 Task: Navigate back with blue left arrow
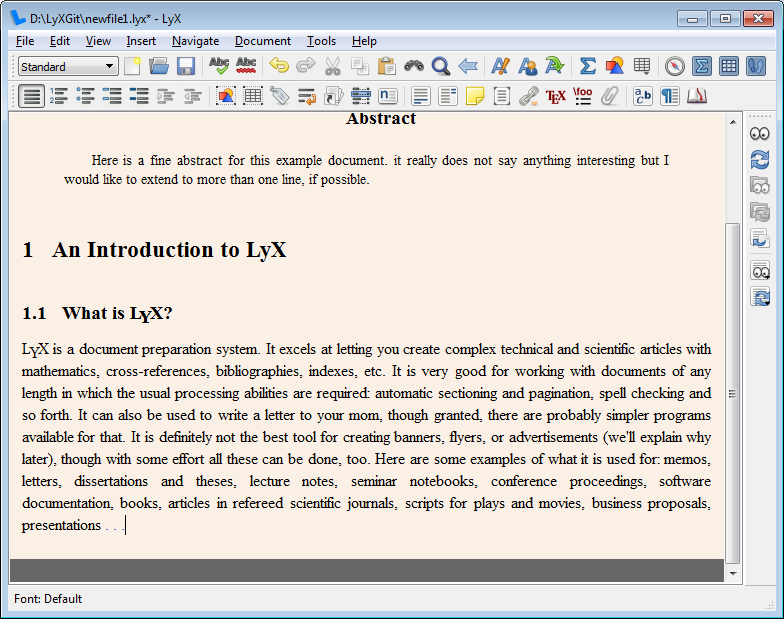468,66
